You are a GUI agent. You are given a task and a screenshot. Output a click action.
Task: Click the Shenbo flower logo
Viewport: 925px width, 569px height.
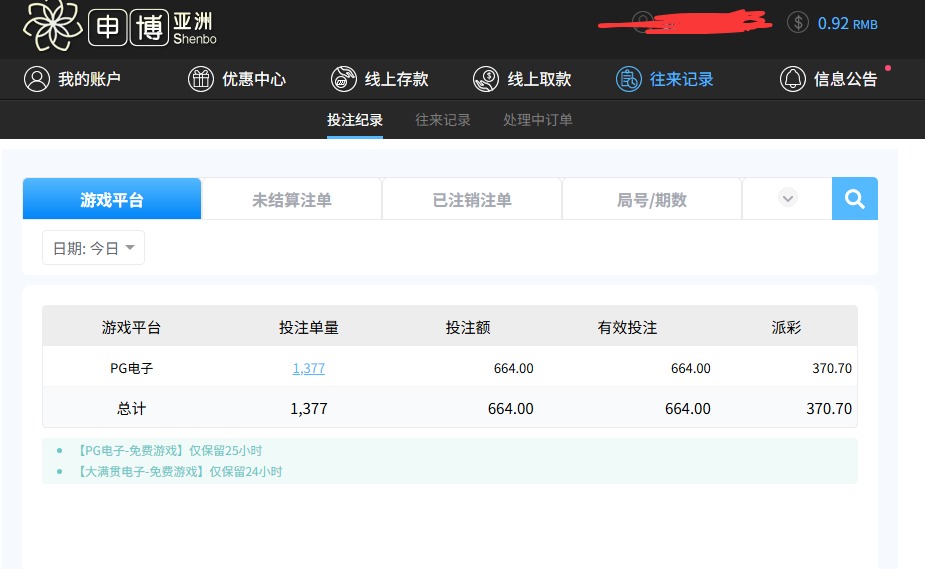click(x=53, y=25)
